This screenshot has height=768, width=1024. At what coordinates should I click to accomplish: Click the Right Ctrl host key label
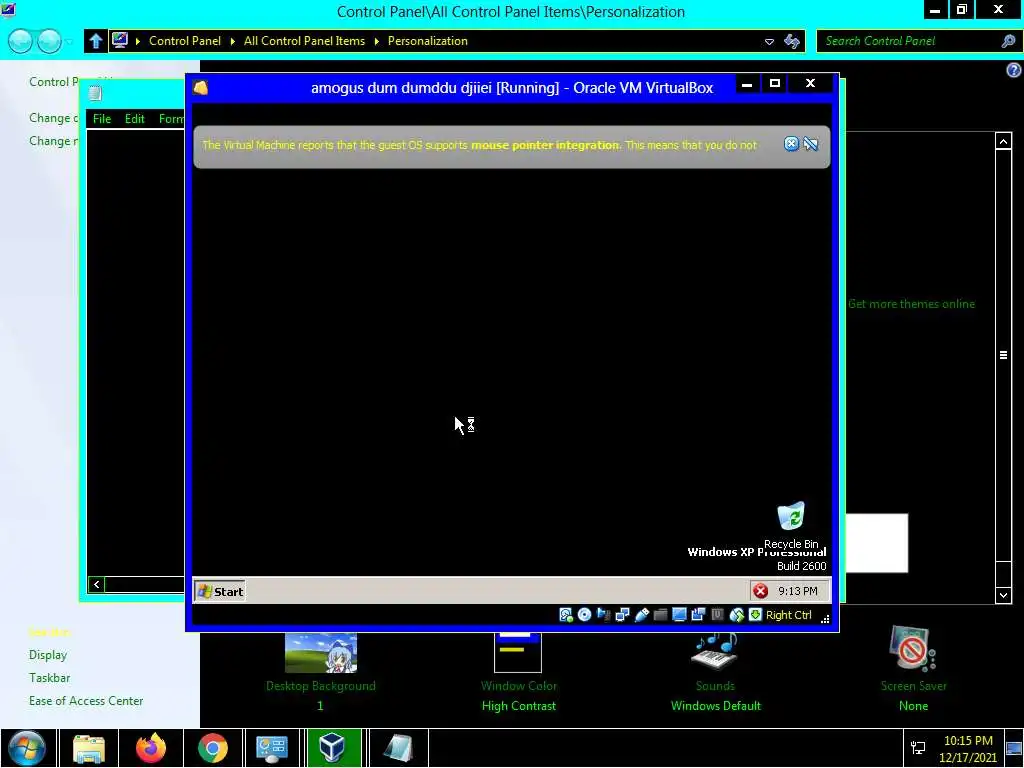point(788,615)
